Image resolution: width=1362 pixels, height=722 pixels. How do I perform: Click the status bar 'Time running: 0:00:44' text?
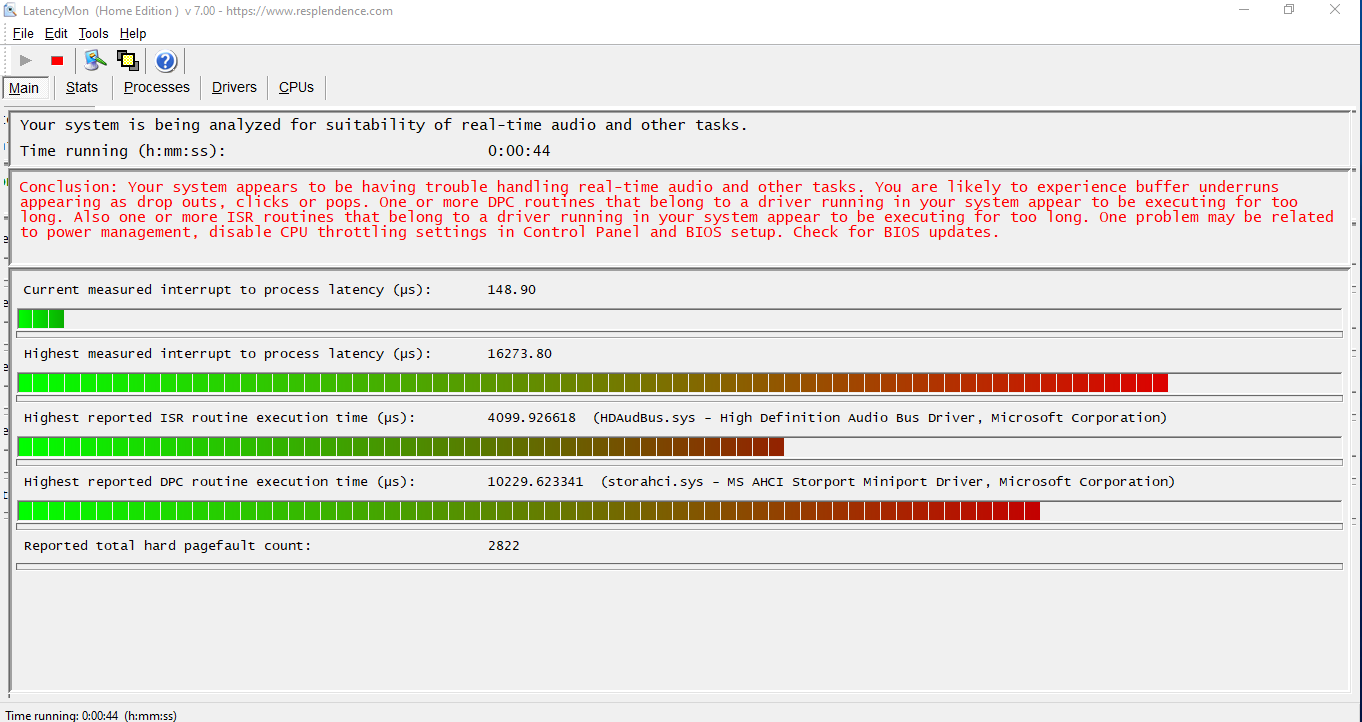point(91,715)
